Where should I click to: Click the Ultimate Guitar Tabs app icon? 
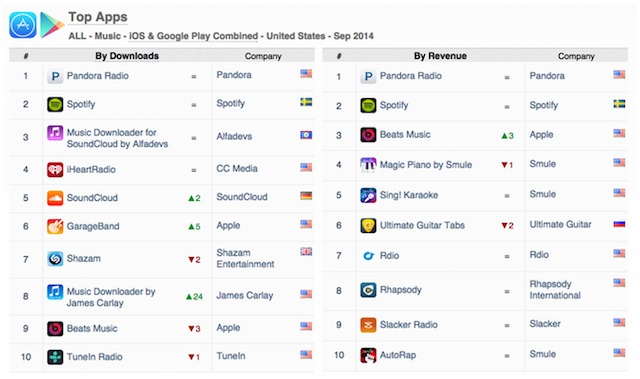pos(368,225)
